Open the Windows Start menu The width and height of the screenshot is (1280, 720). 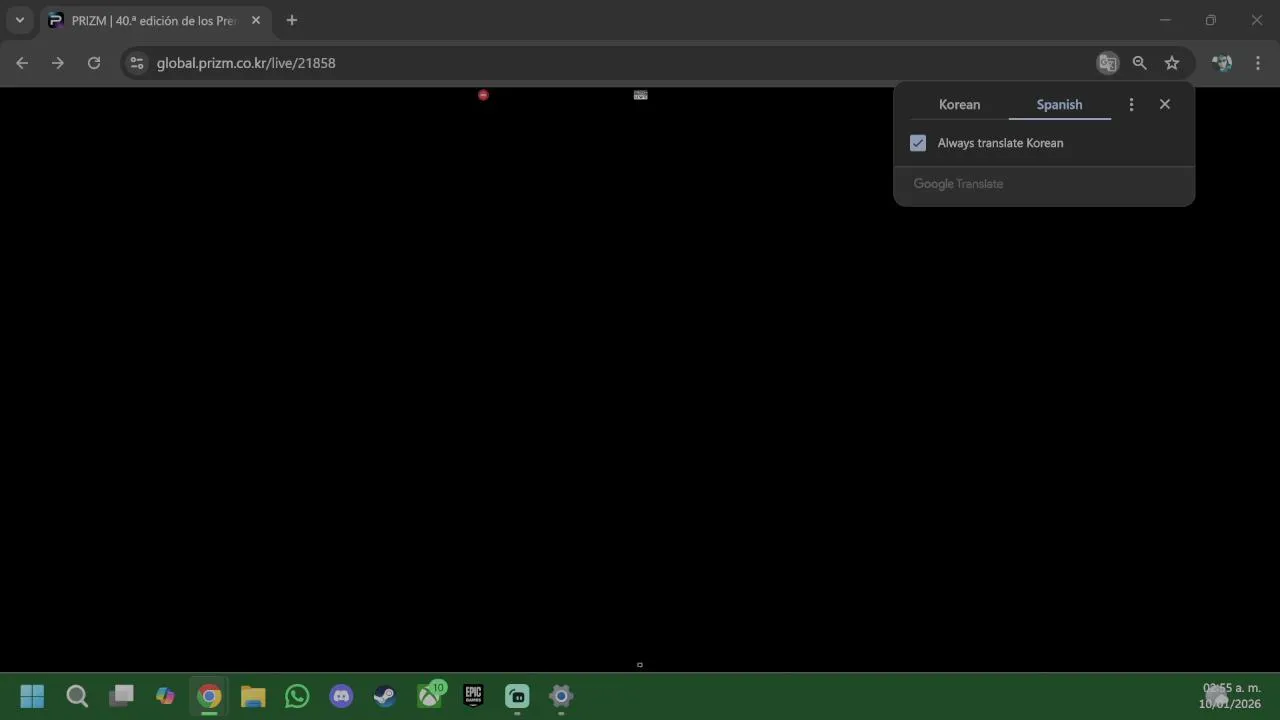tap(32, 696)
